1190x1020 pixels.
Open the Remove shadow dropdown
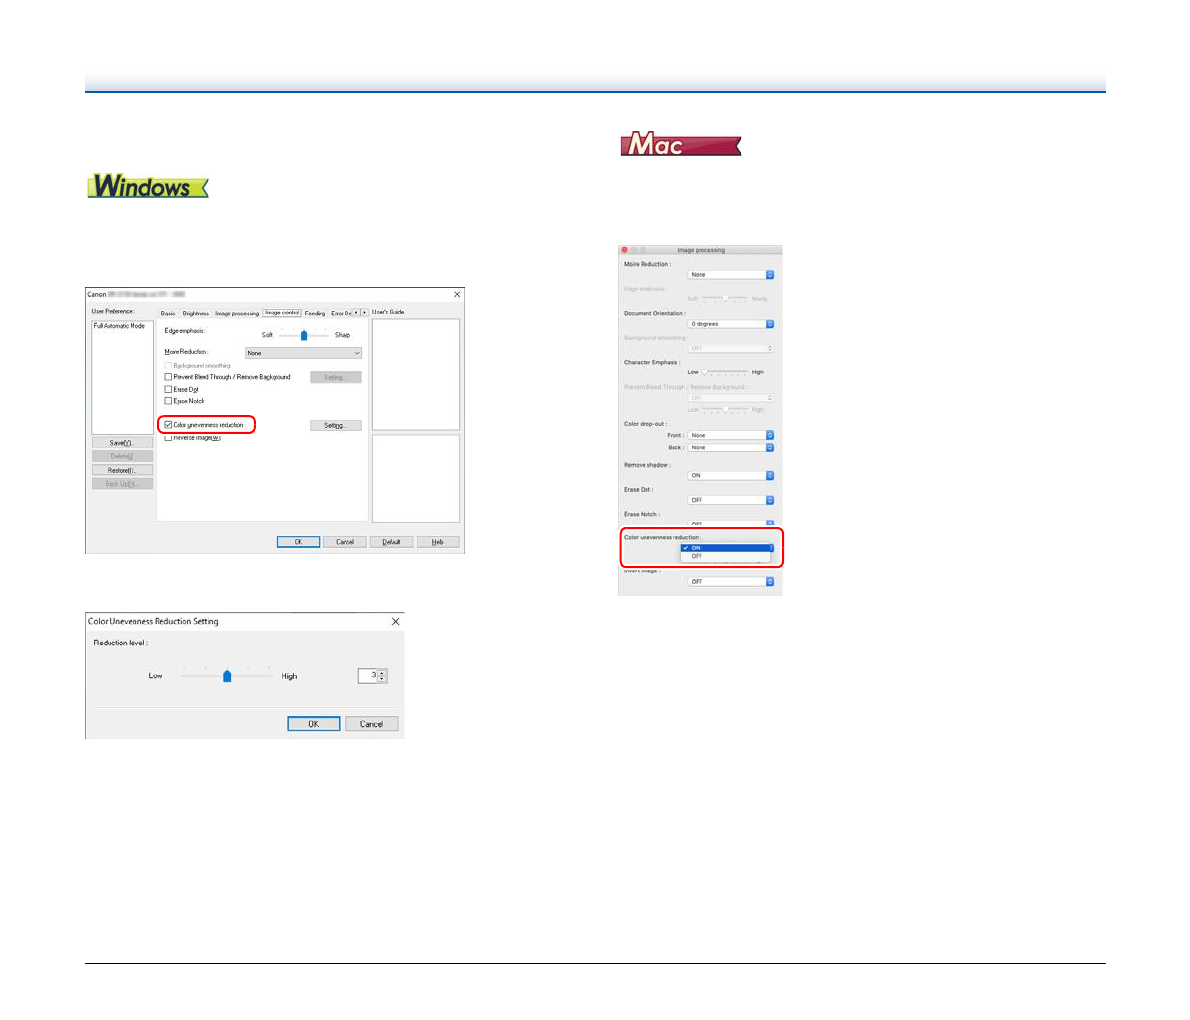point(731,475)
